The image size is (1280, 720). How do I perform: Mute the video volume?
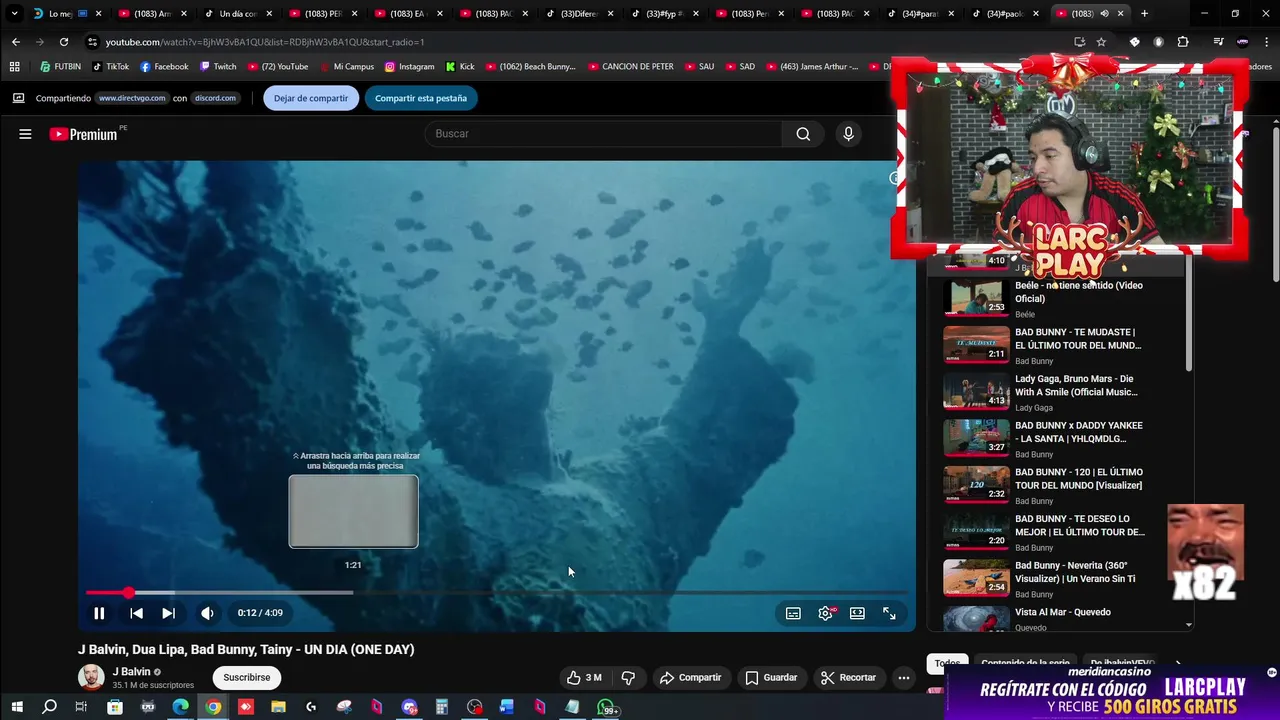tap(207, 613)
